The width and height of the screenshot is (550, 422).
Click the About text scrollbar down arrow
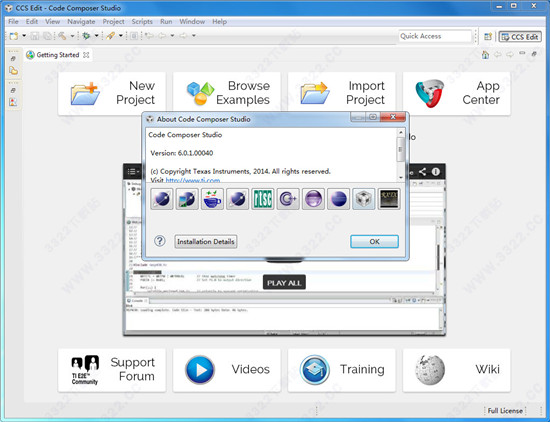pos(401,178)
